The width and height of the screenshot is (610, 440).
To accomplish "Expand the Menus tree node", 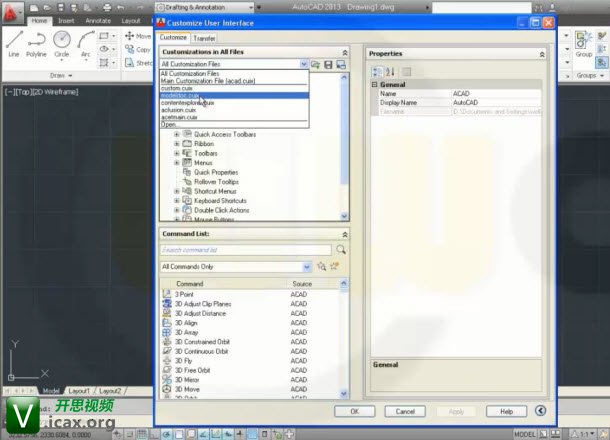I will 177,163.
